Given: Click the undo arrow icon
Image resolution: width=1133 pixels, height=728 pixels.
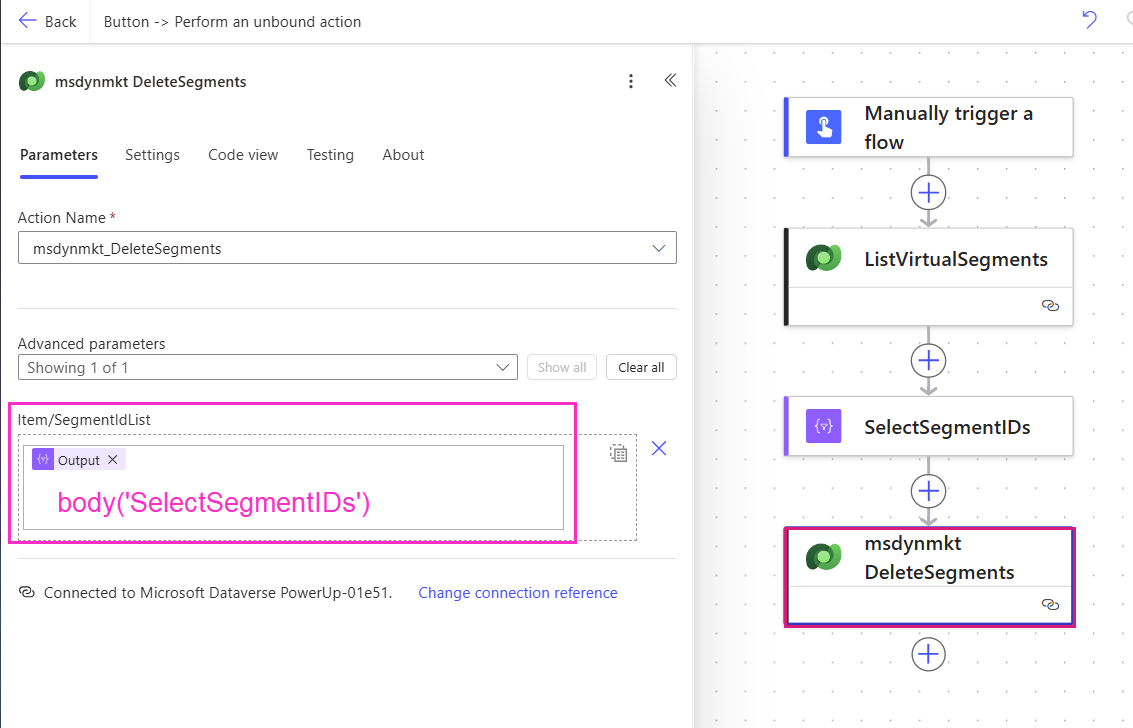Looking at the screenshot, I should coord(1090,20).
